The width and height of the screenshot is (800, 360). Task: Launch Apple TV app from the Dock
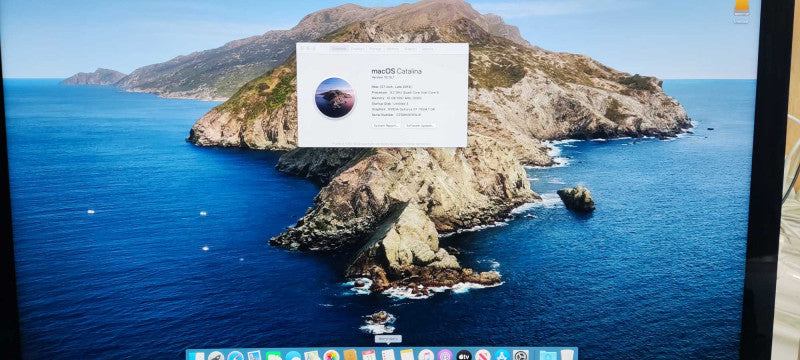(x=464, y=355)
